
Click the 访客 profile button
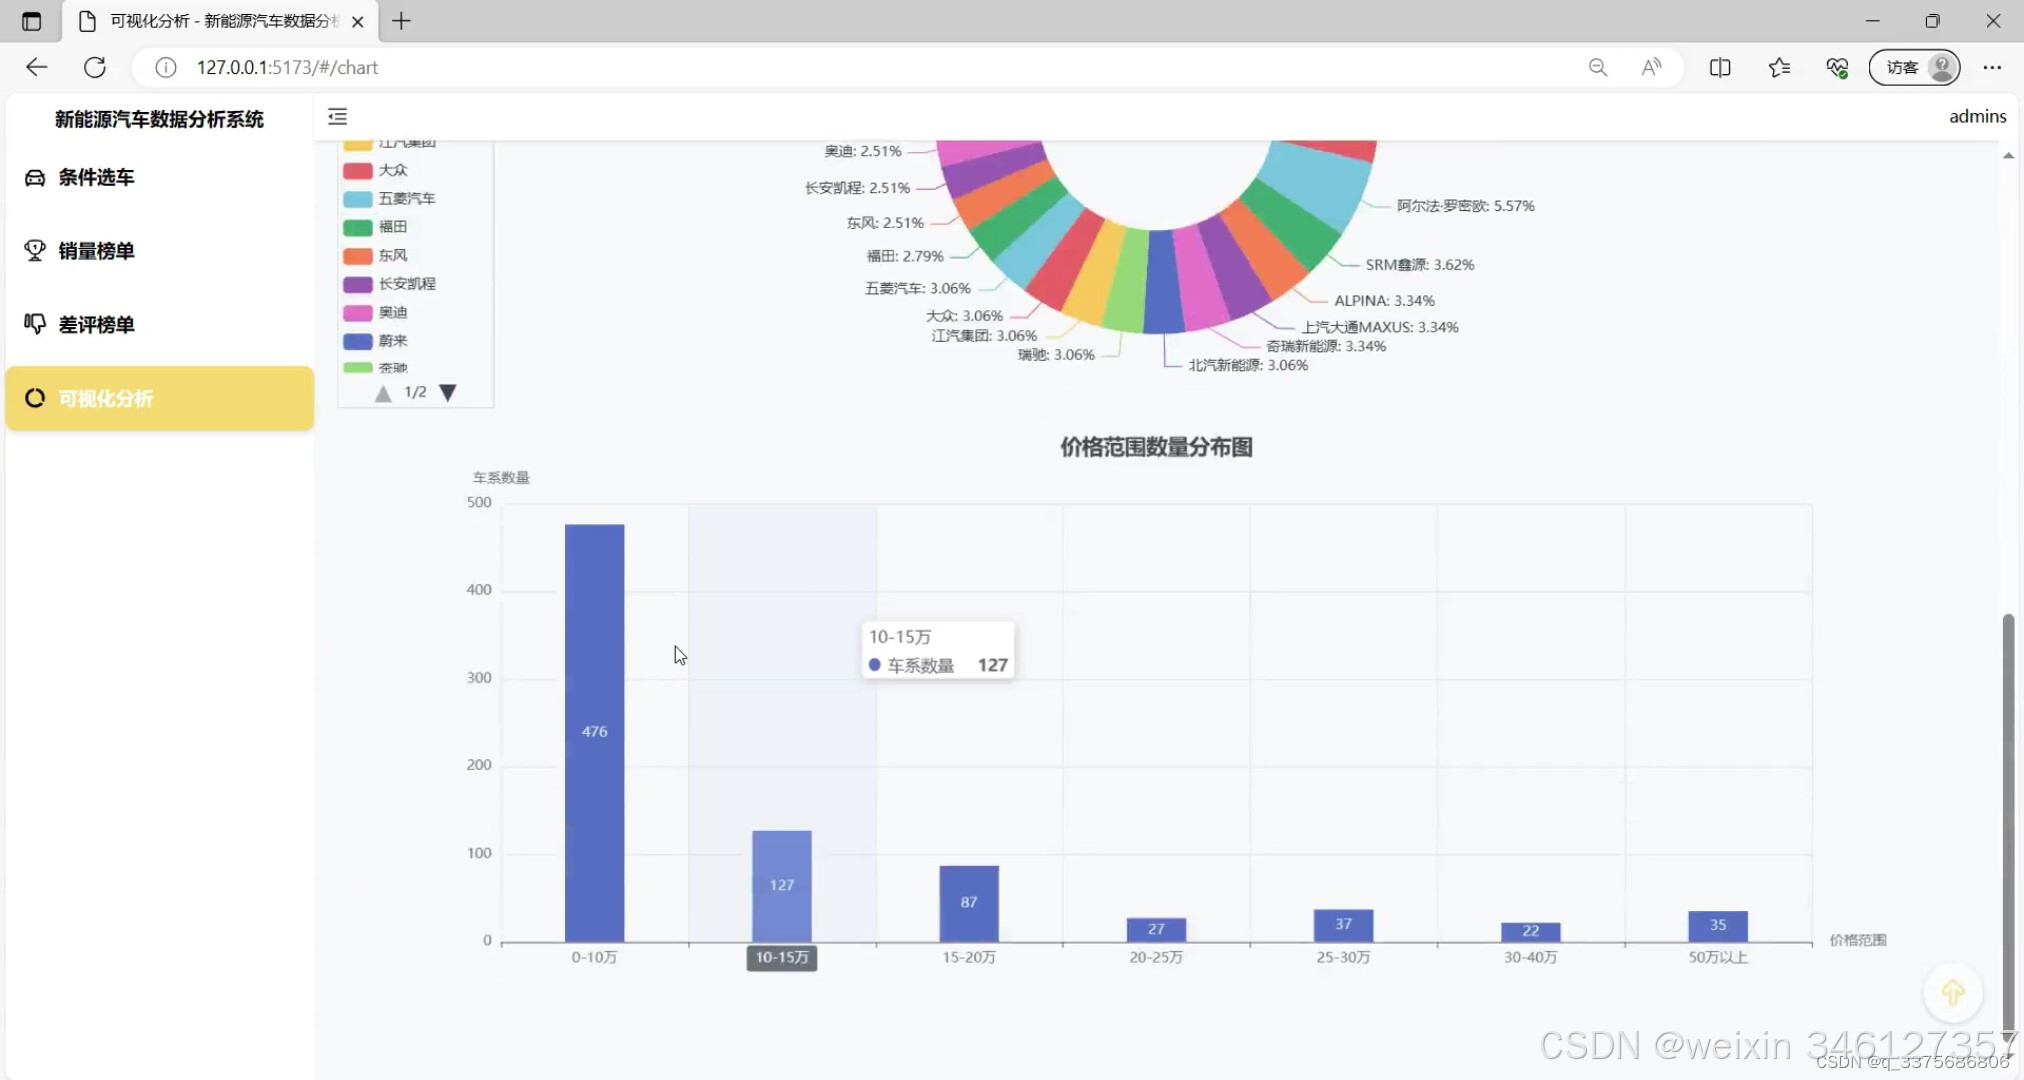(x=1913, y=67)
